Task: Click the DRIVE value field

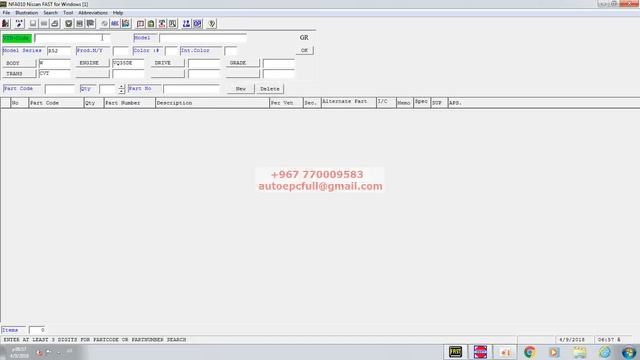Action: tap(204, 63)
